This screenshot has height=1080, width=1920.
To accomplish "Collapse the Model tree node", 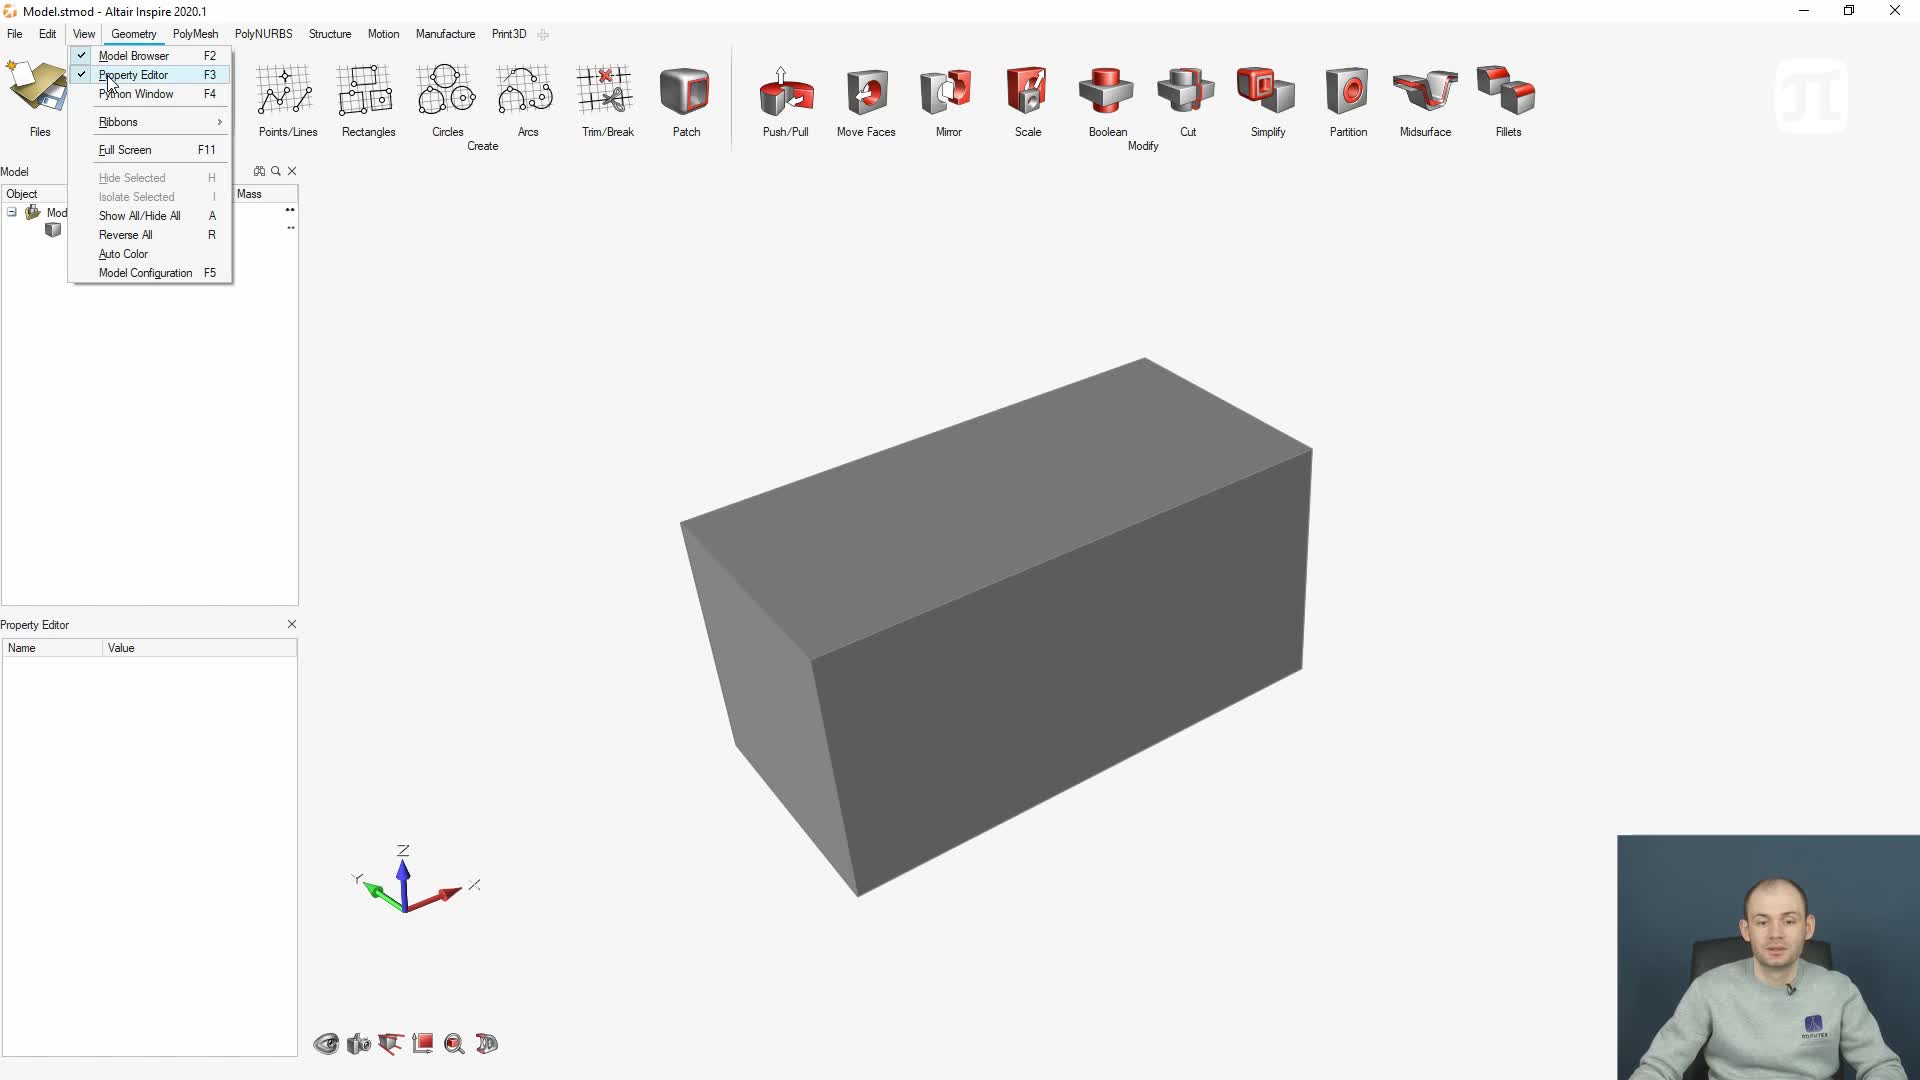I will tap(12, 212).
